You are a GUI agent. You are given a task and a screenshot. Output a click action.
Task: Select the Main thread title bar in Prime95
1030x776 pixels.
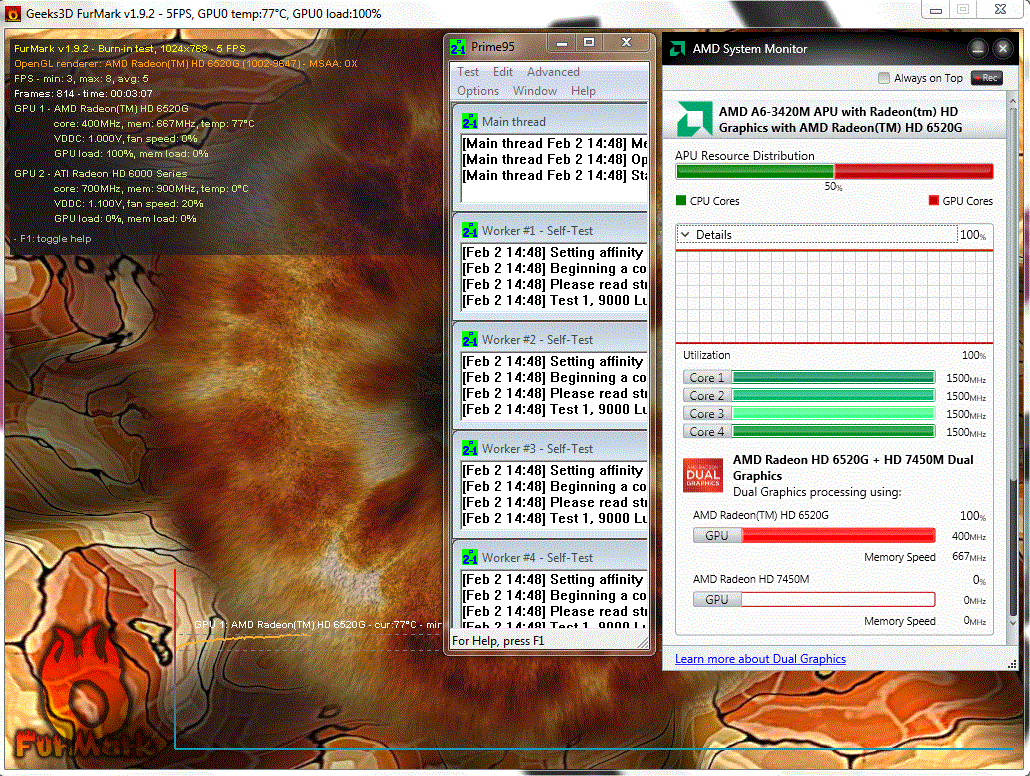click(550, 122)
